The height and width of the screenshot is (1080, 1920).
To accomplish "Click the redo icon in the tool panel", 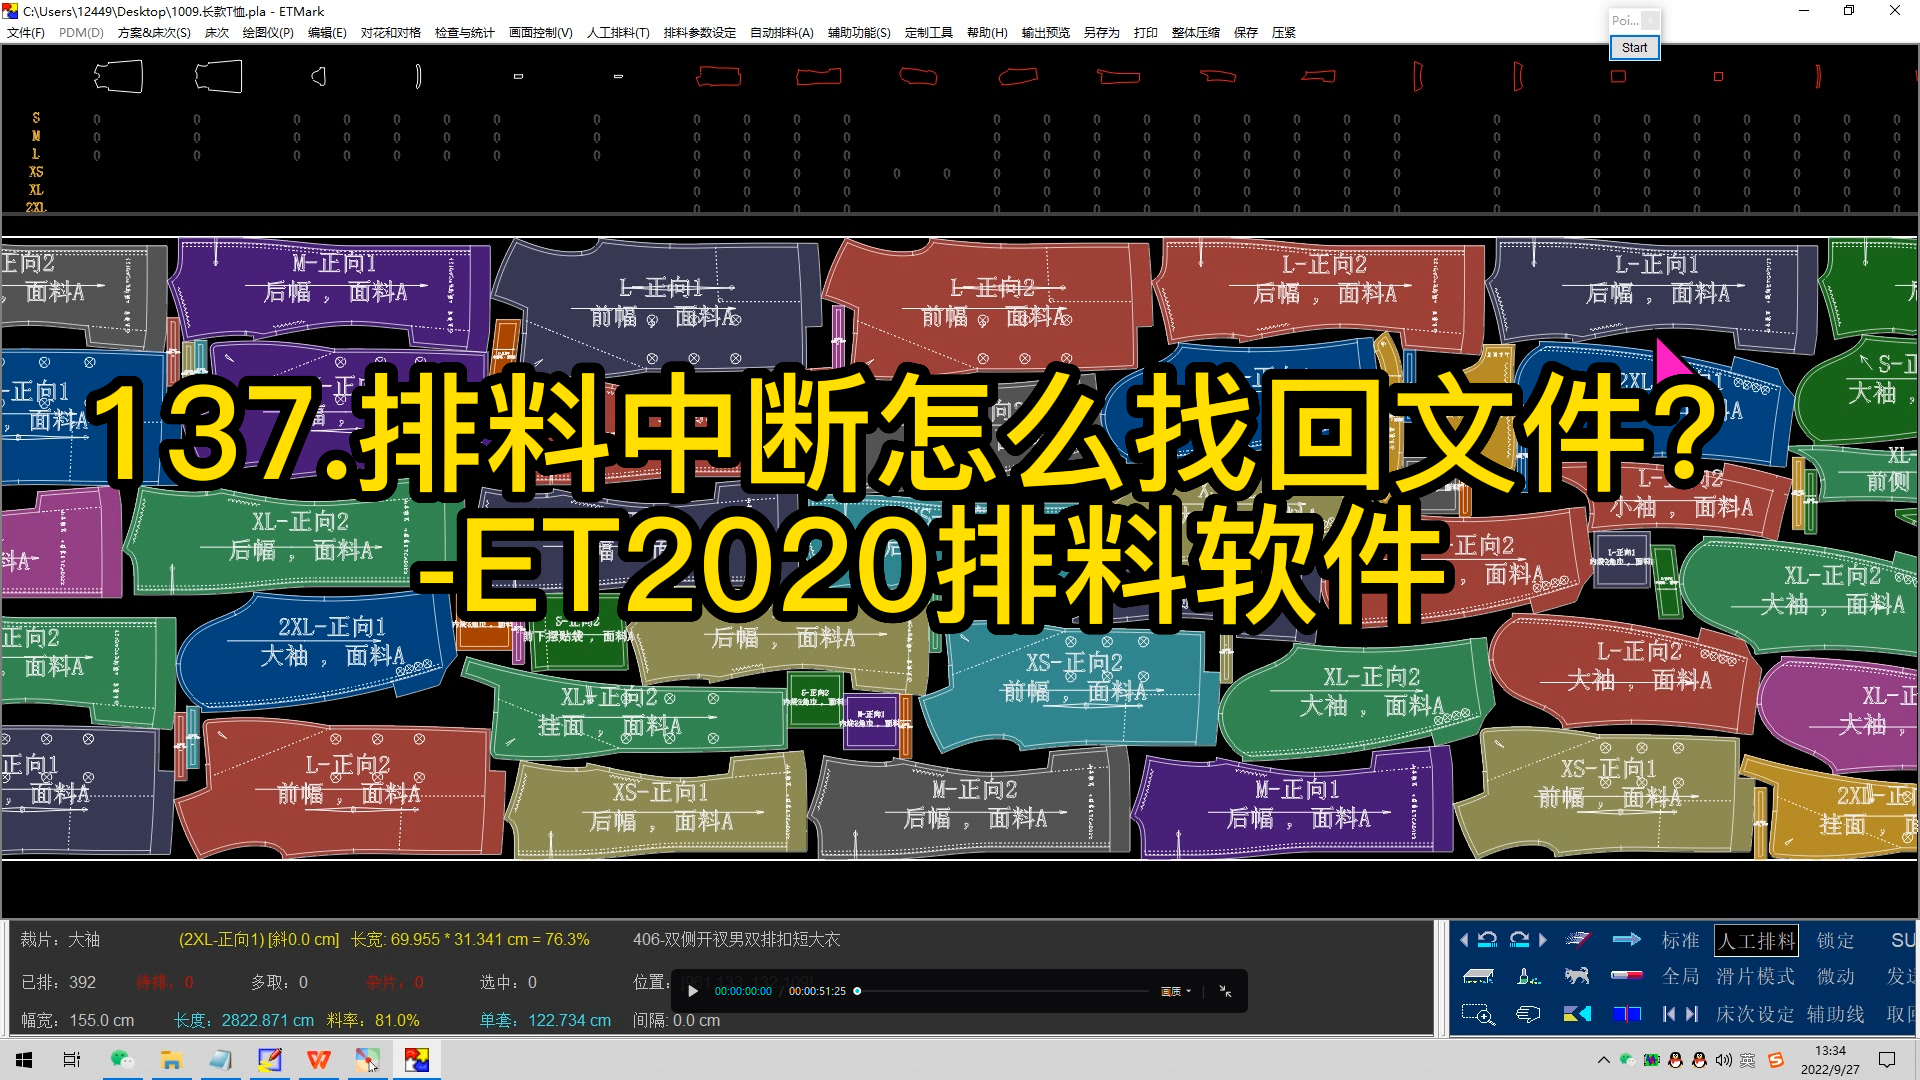I will [x=1519, y=939].
